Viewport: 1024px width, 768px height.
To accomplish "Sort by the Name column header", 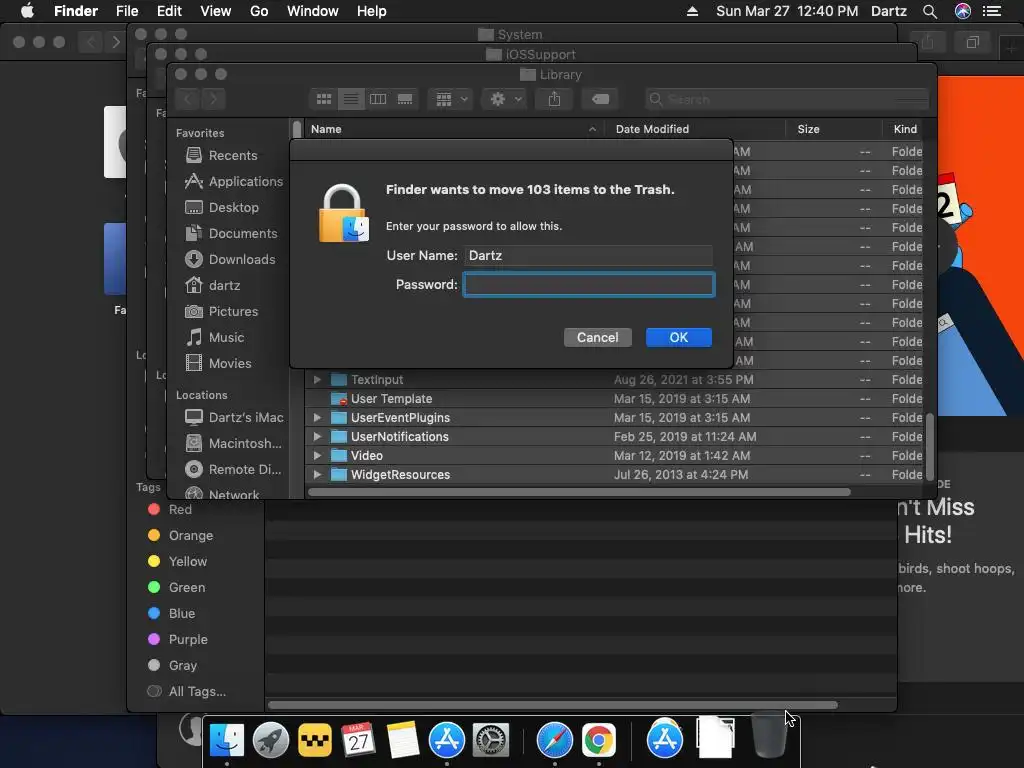I will point(454,129).
